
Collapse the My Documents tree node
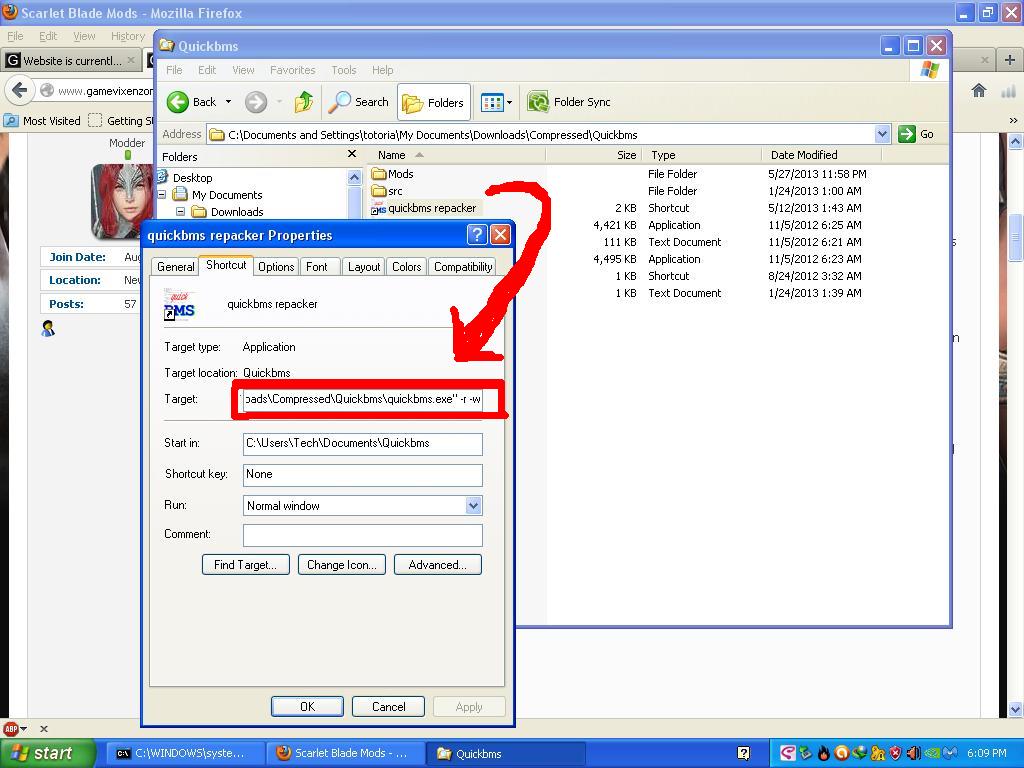[x=163, y=195]
